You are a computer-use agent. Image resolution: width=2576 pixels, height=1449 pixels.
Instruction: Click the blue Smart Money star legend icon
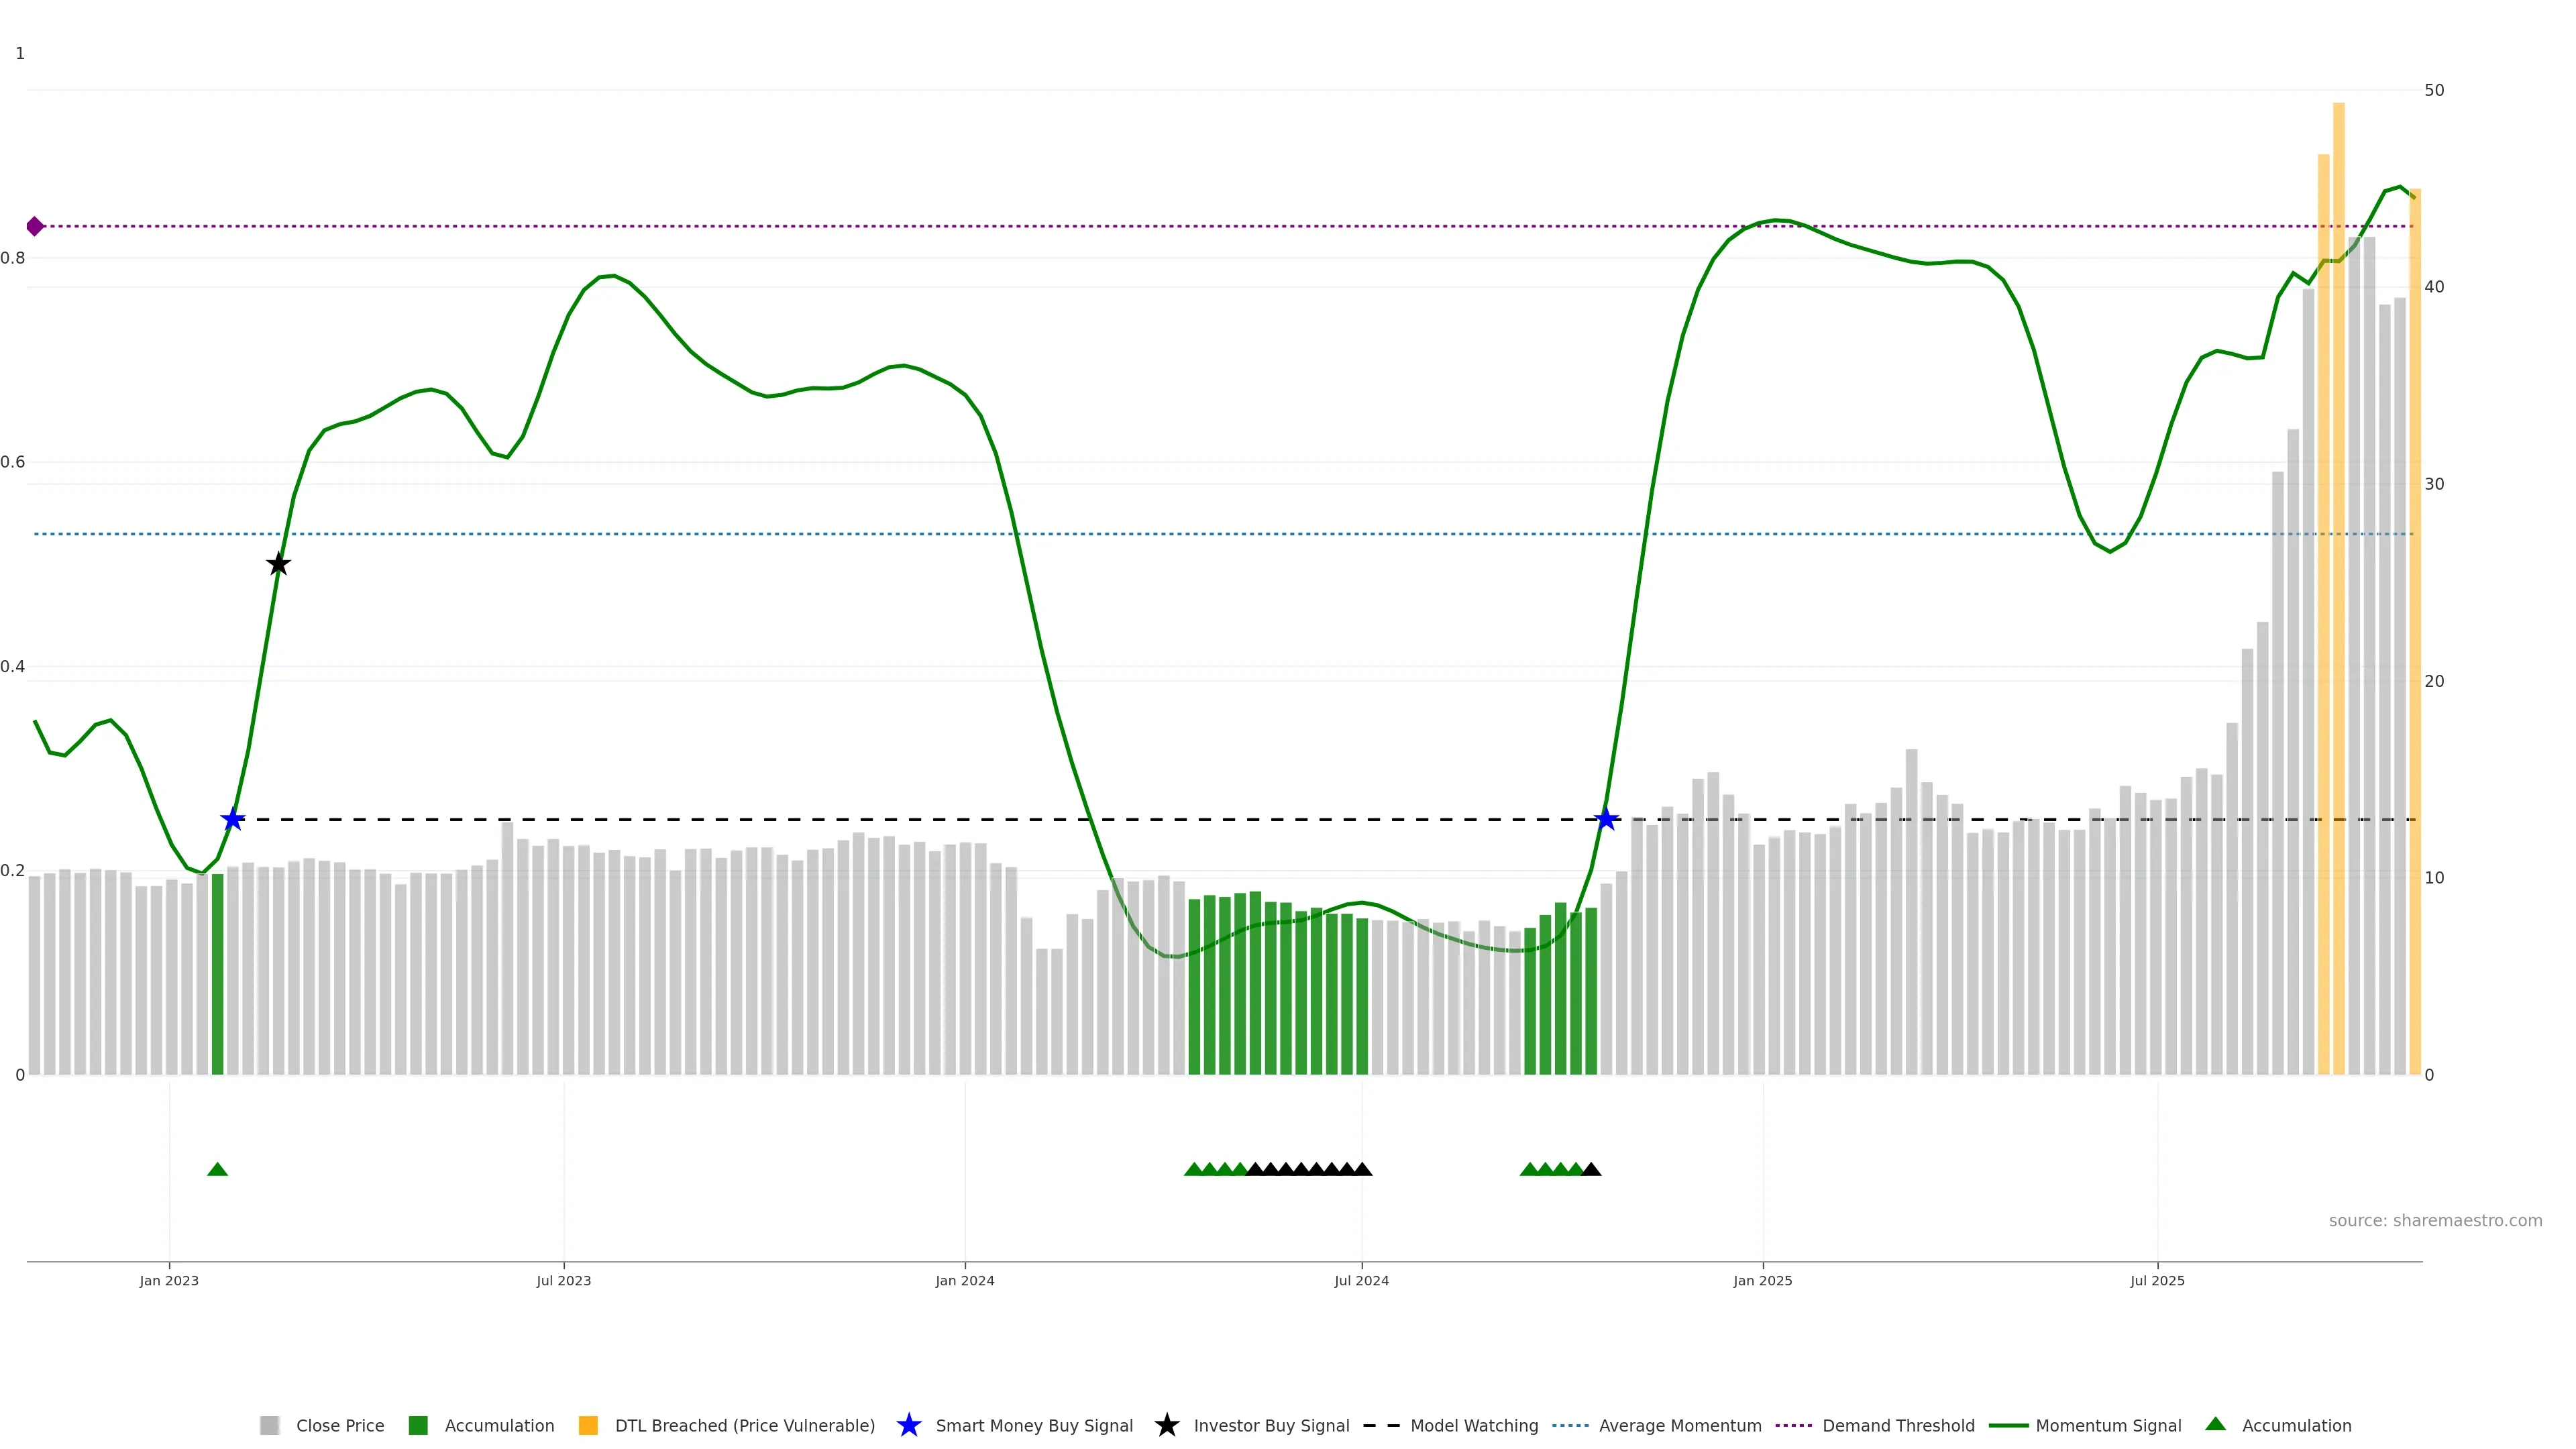(x=908, y=1425)
